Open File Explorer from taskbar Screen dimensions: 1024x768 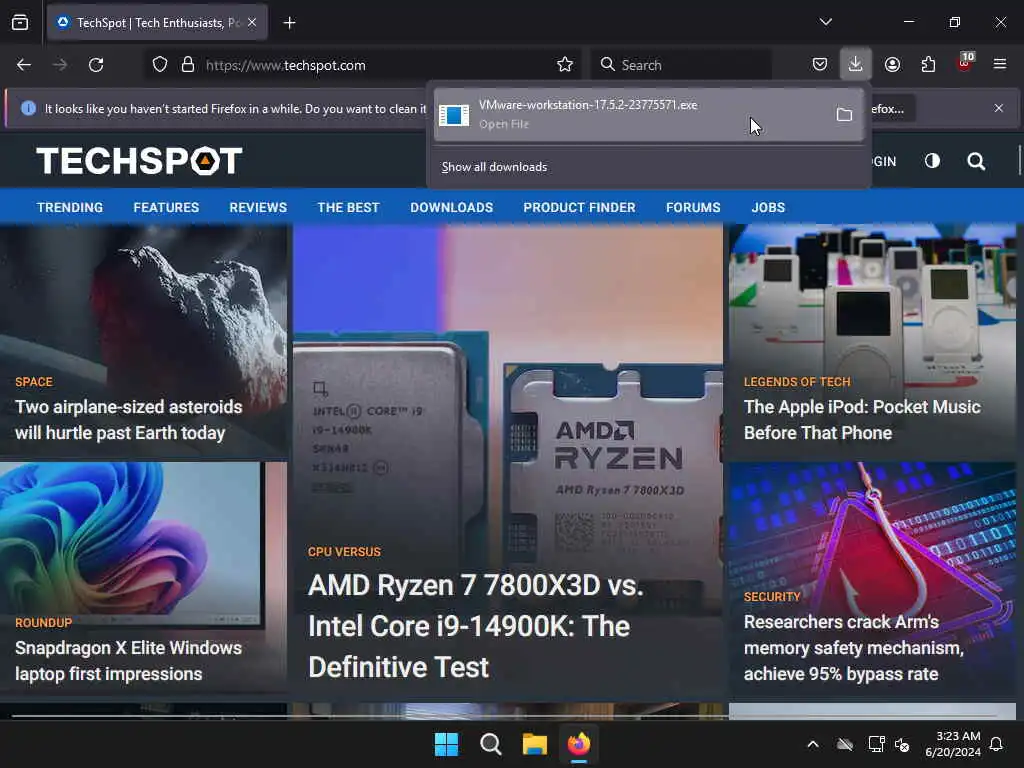[535, 744]
